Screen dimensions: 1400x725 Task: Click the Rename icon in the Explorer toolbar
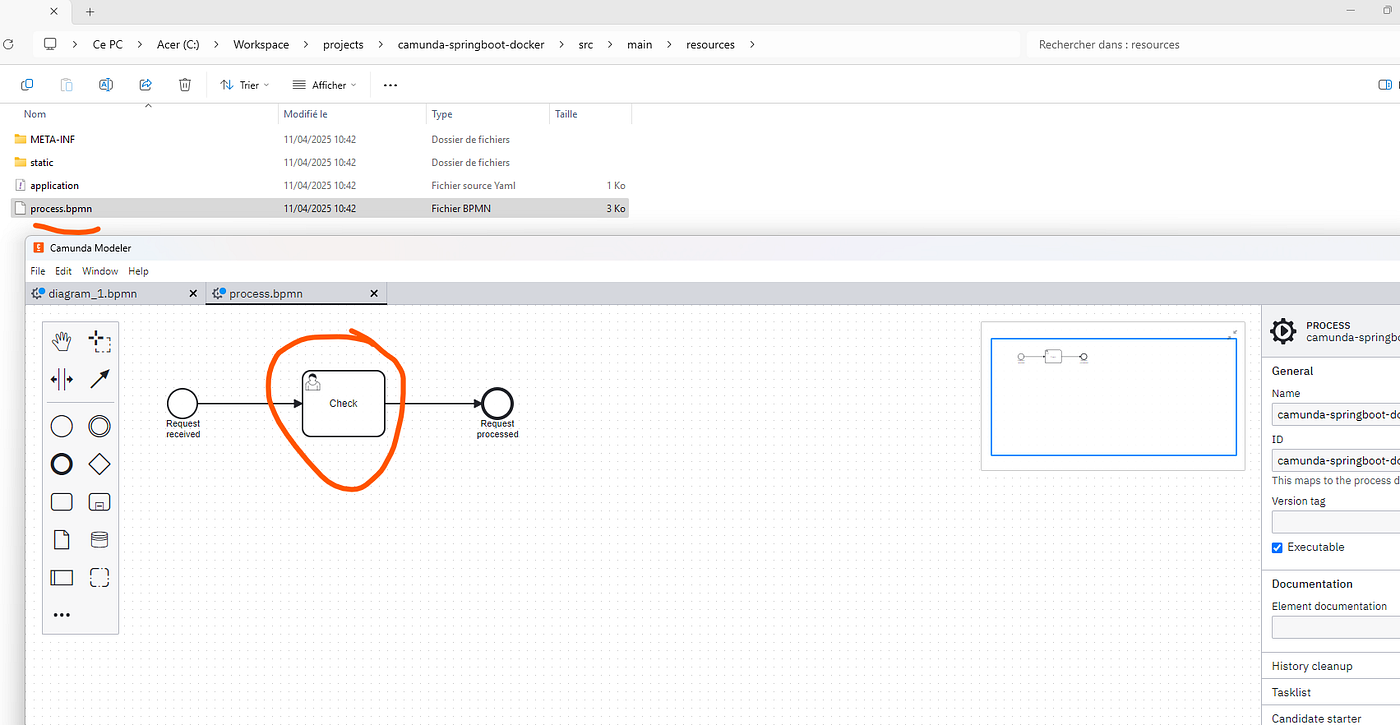tap(106, 85)
